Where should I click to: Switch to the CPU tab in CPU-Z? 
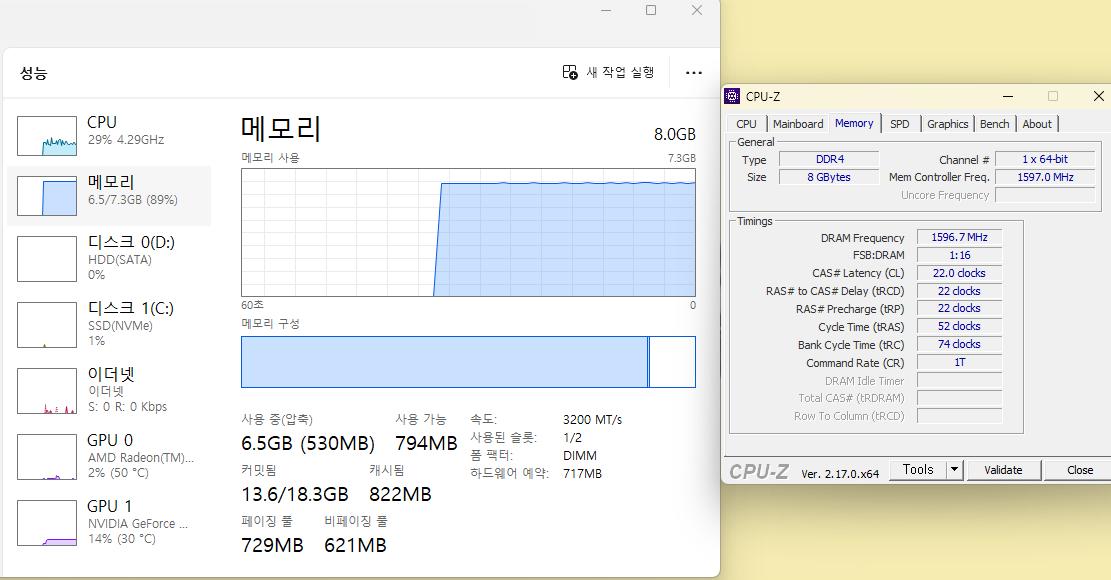pyautogui.click(x=746, y=124)
